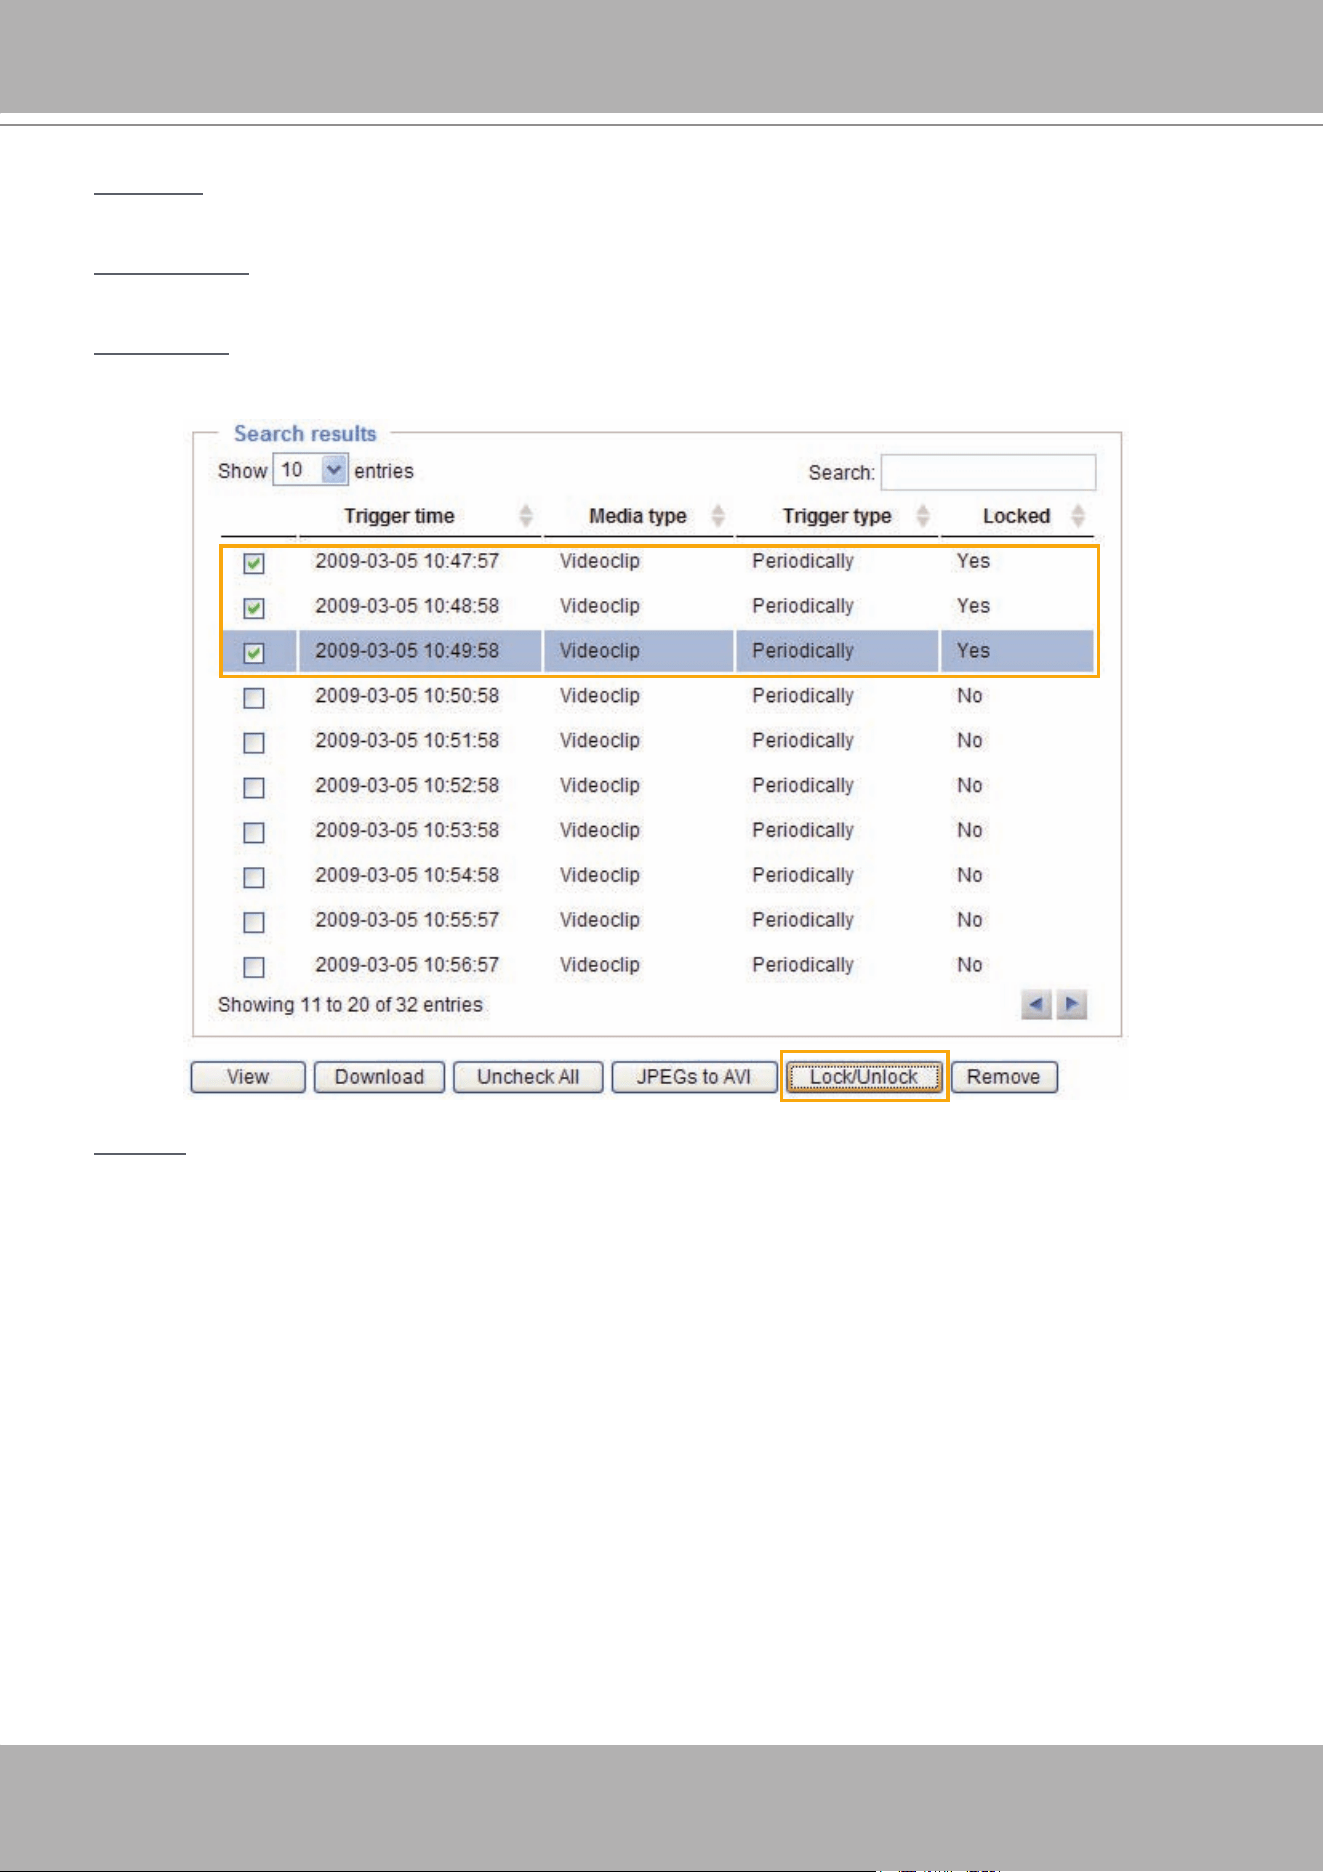Select row 2009-03-05 10:48:58

pos(658,606)
